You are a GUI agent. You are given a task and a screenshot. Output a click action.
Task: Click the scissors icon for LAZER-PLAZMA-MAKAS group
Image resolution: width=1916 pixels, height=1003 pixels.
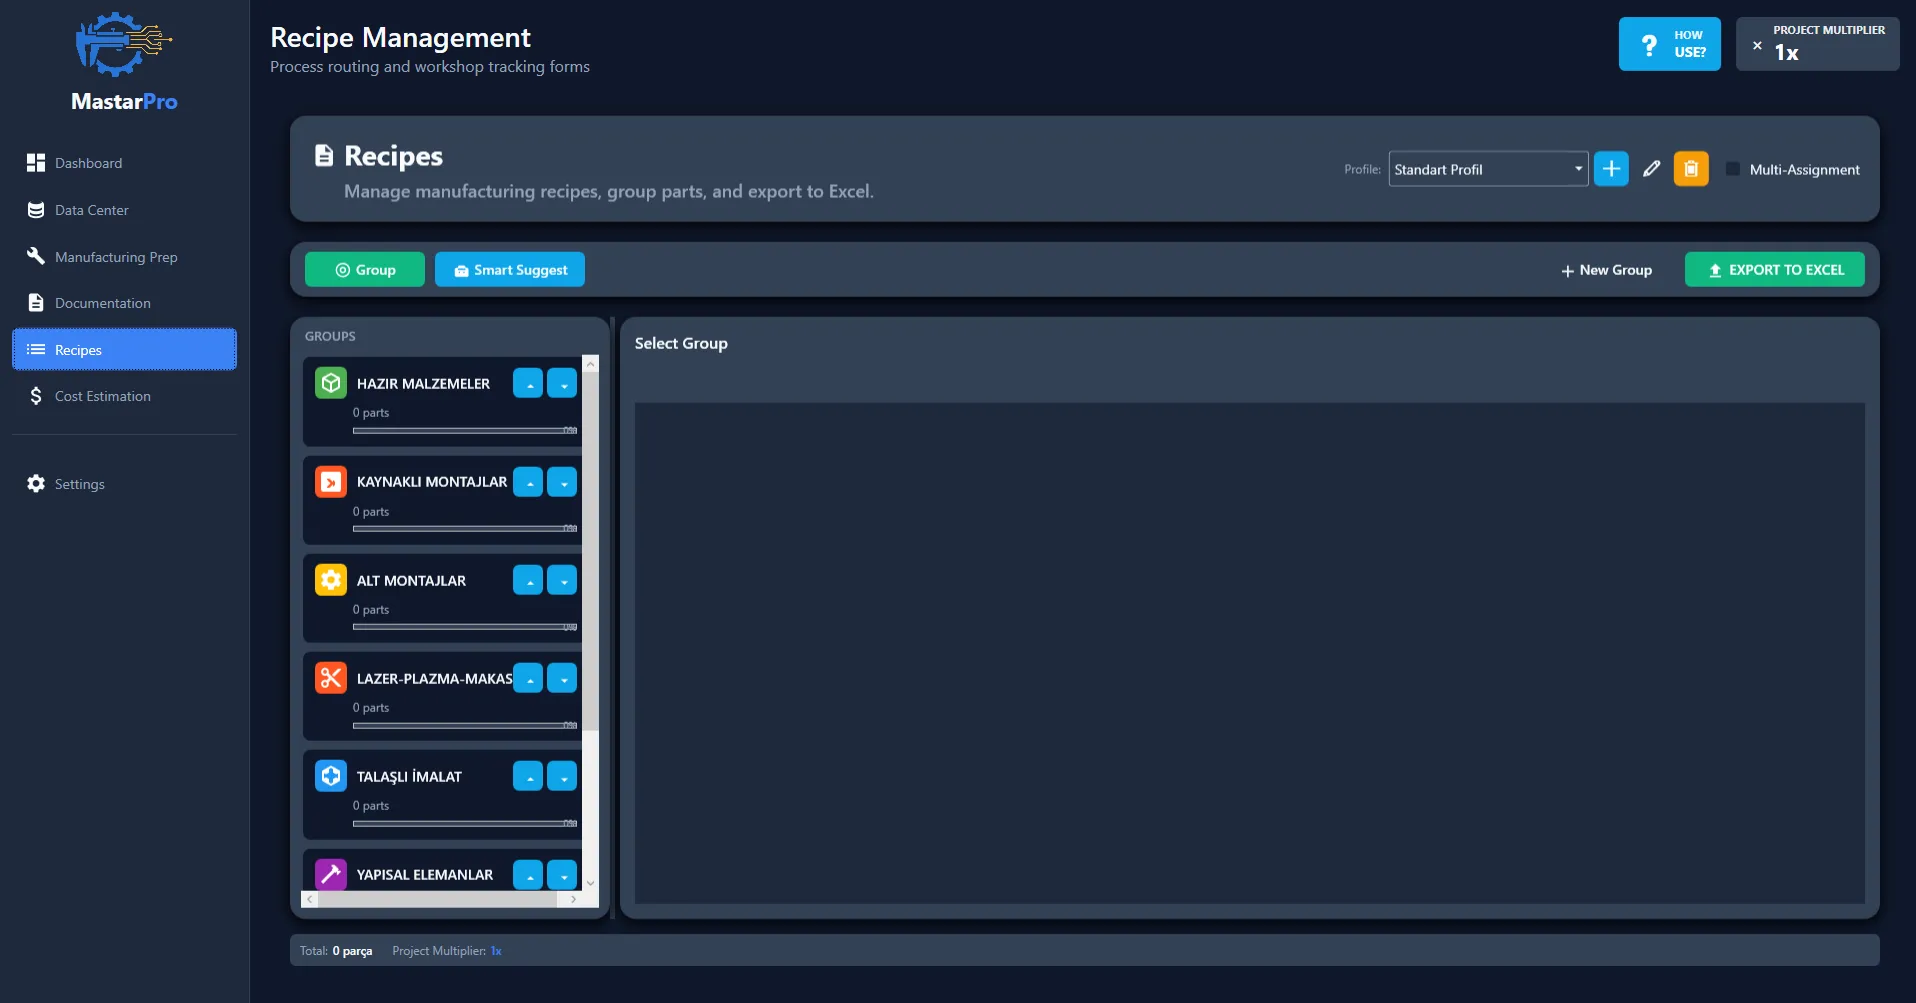click(x=331, y=678)
